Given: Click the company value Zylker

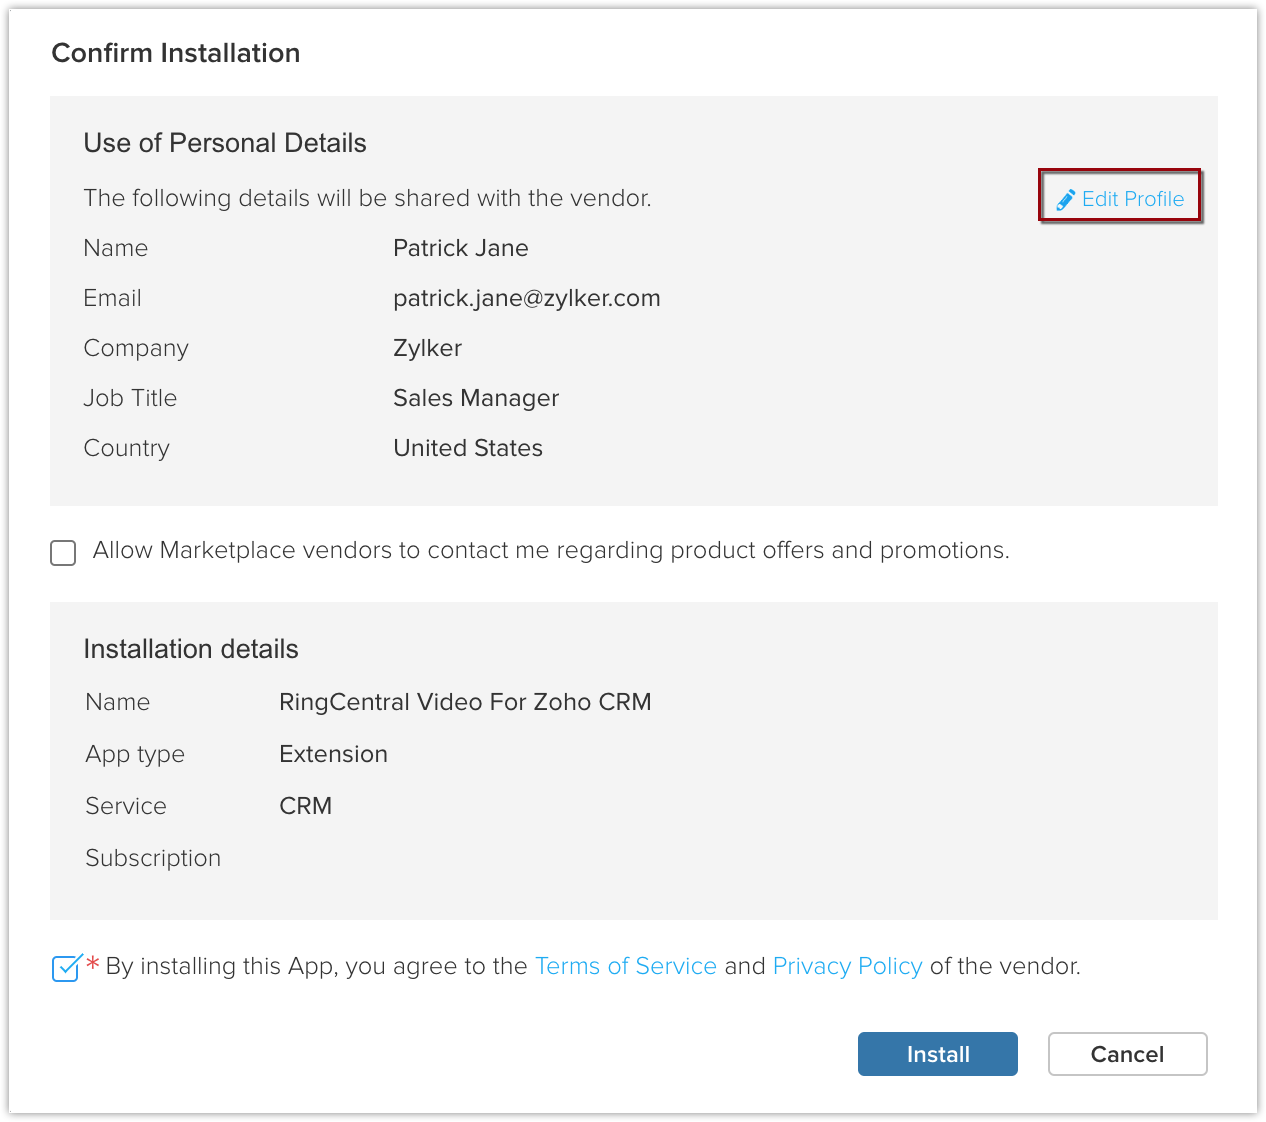Looking at the screenshot, I should [428, 348].
